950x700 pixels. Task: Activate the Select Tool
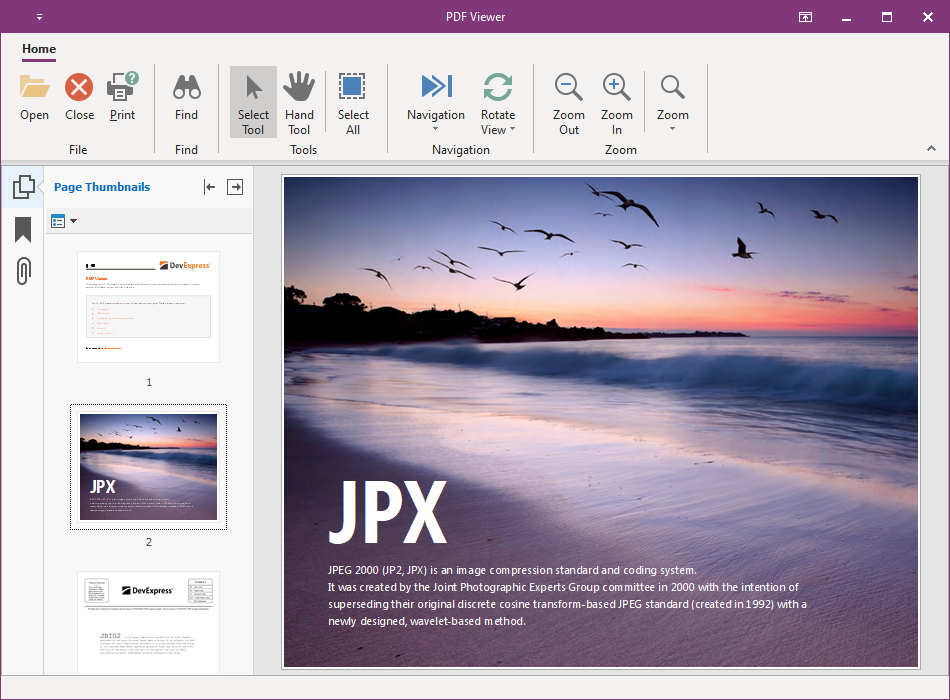[x=252, y=100]
